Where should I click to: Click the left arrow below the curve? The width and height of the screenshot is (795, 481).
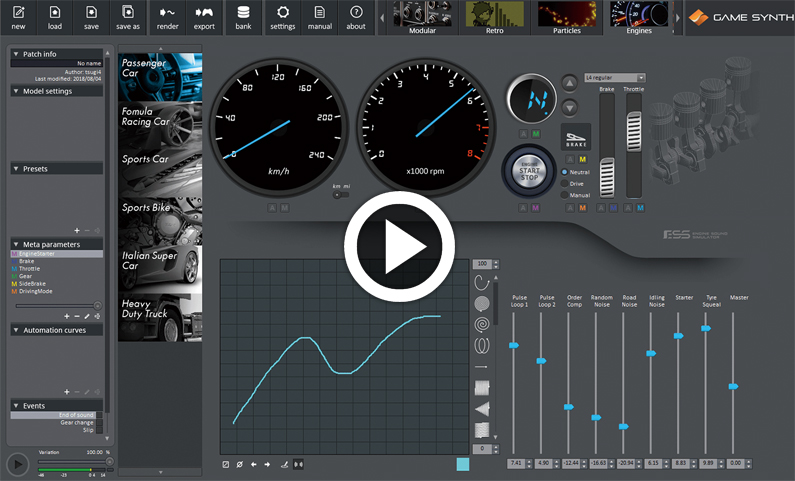tap(254, 464)
